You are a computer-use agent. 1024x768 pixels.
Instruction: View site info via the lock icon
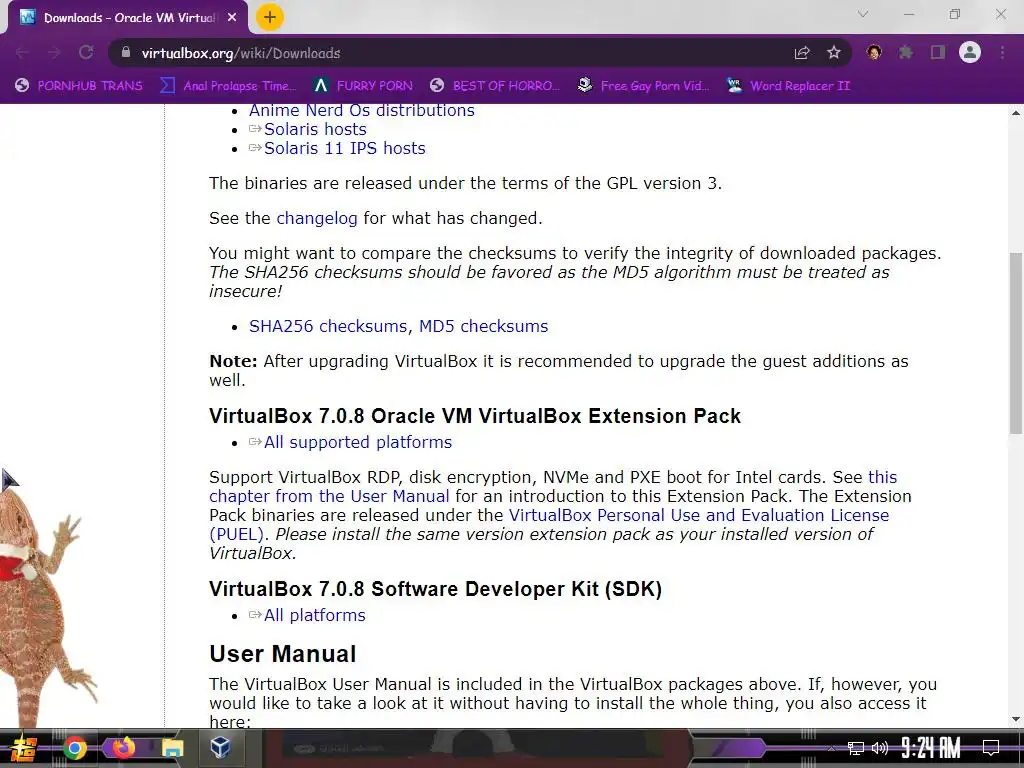pyautogui.click(x=127, y=53)
